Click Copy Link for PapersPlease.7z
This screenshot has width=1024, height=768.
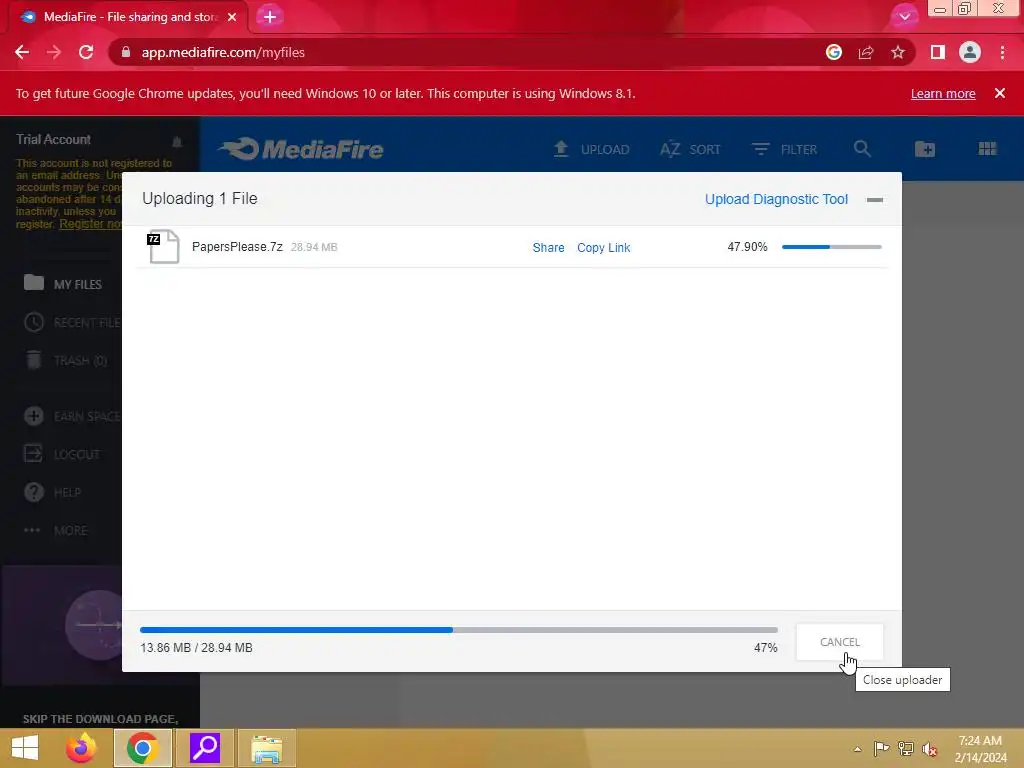click(x=603, y=248)
